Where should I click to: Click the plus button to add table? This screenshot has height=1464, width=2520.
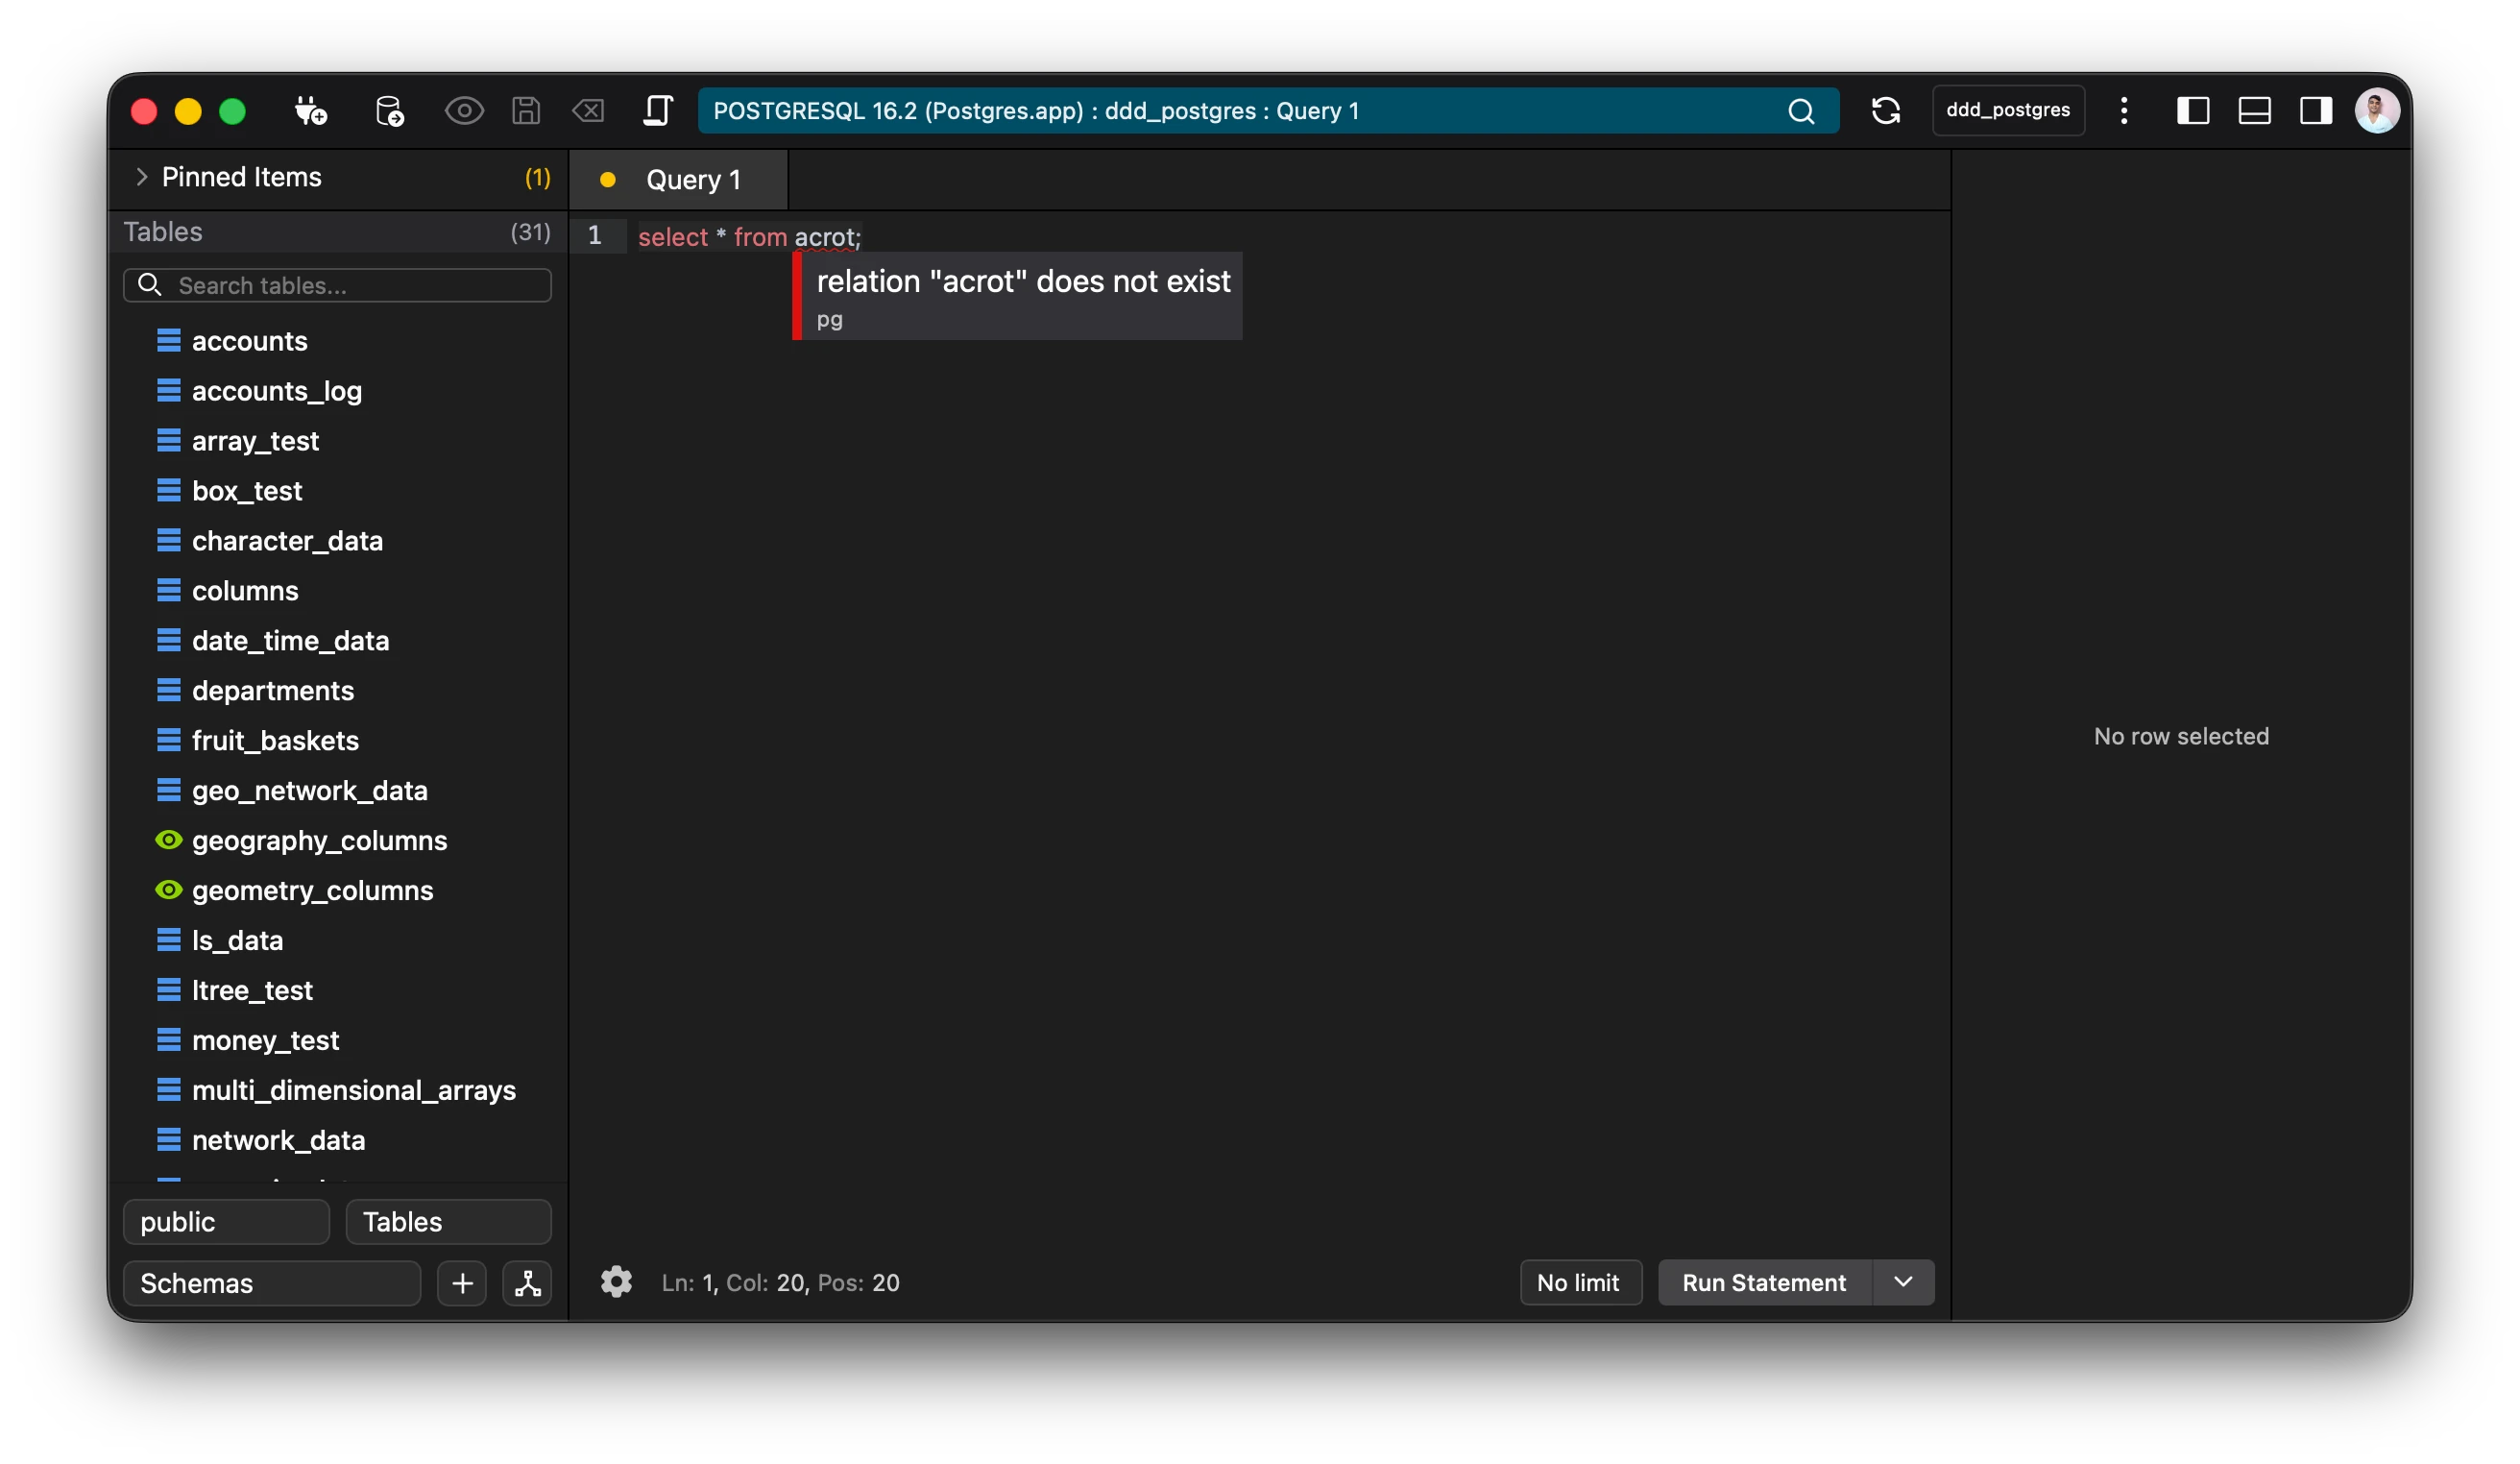coord(462,1283)
